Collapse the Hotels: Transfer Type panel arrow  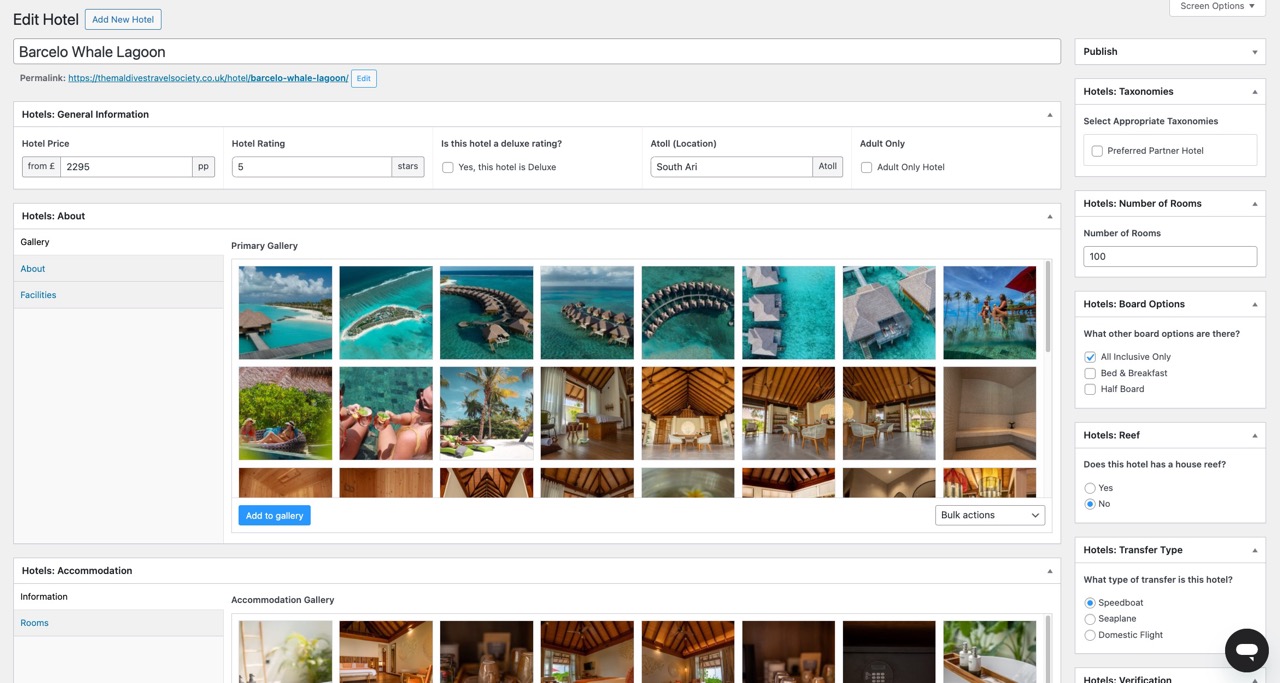pos(1255,550)
